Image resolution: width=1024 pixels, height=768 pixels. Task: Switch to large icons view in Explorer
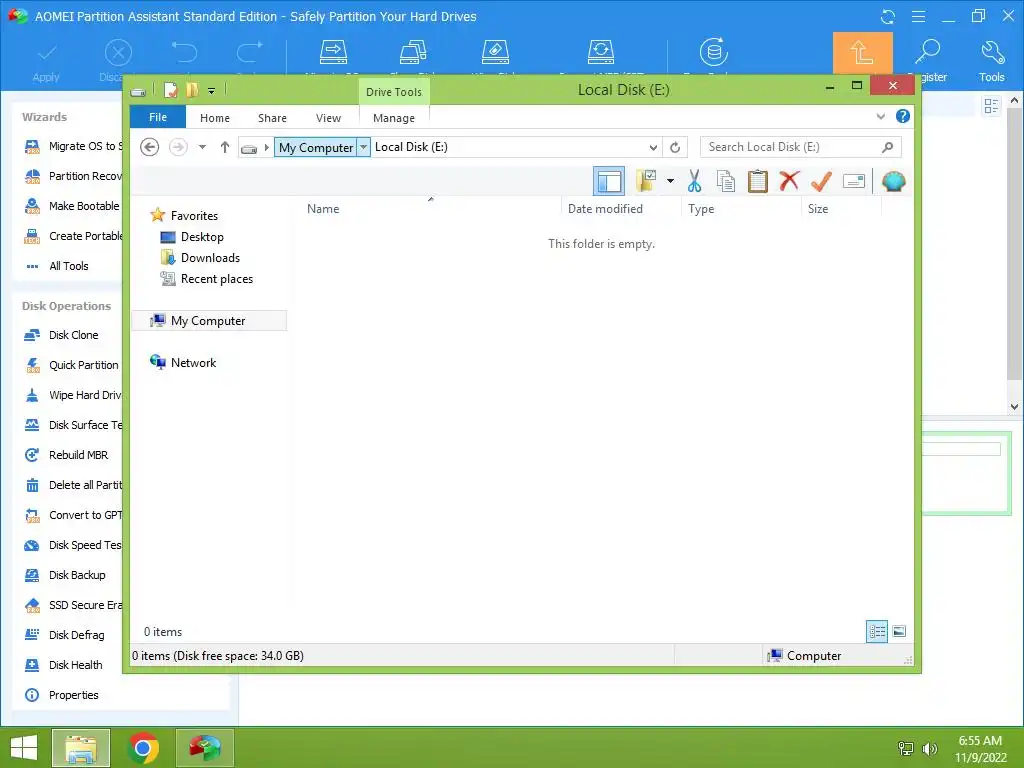tap(899, 631)
